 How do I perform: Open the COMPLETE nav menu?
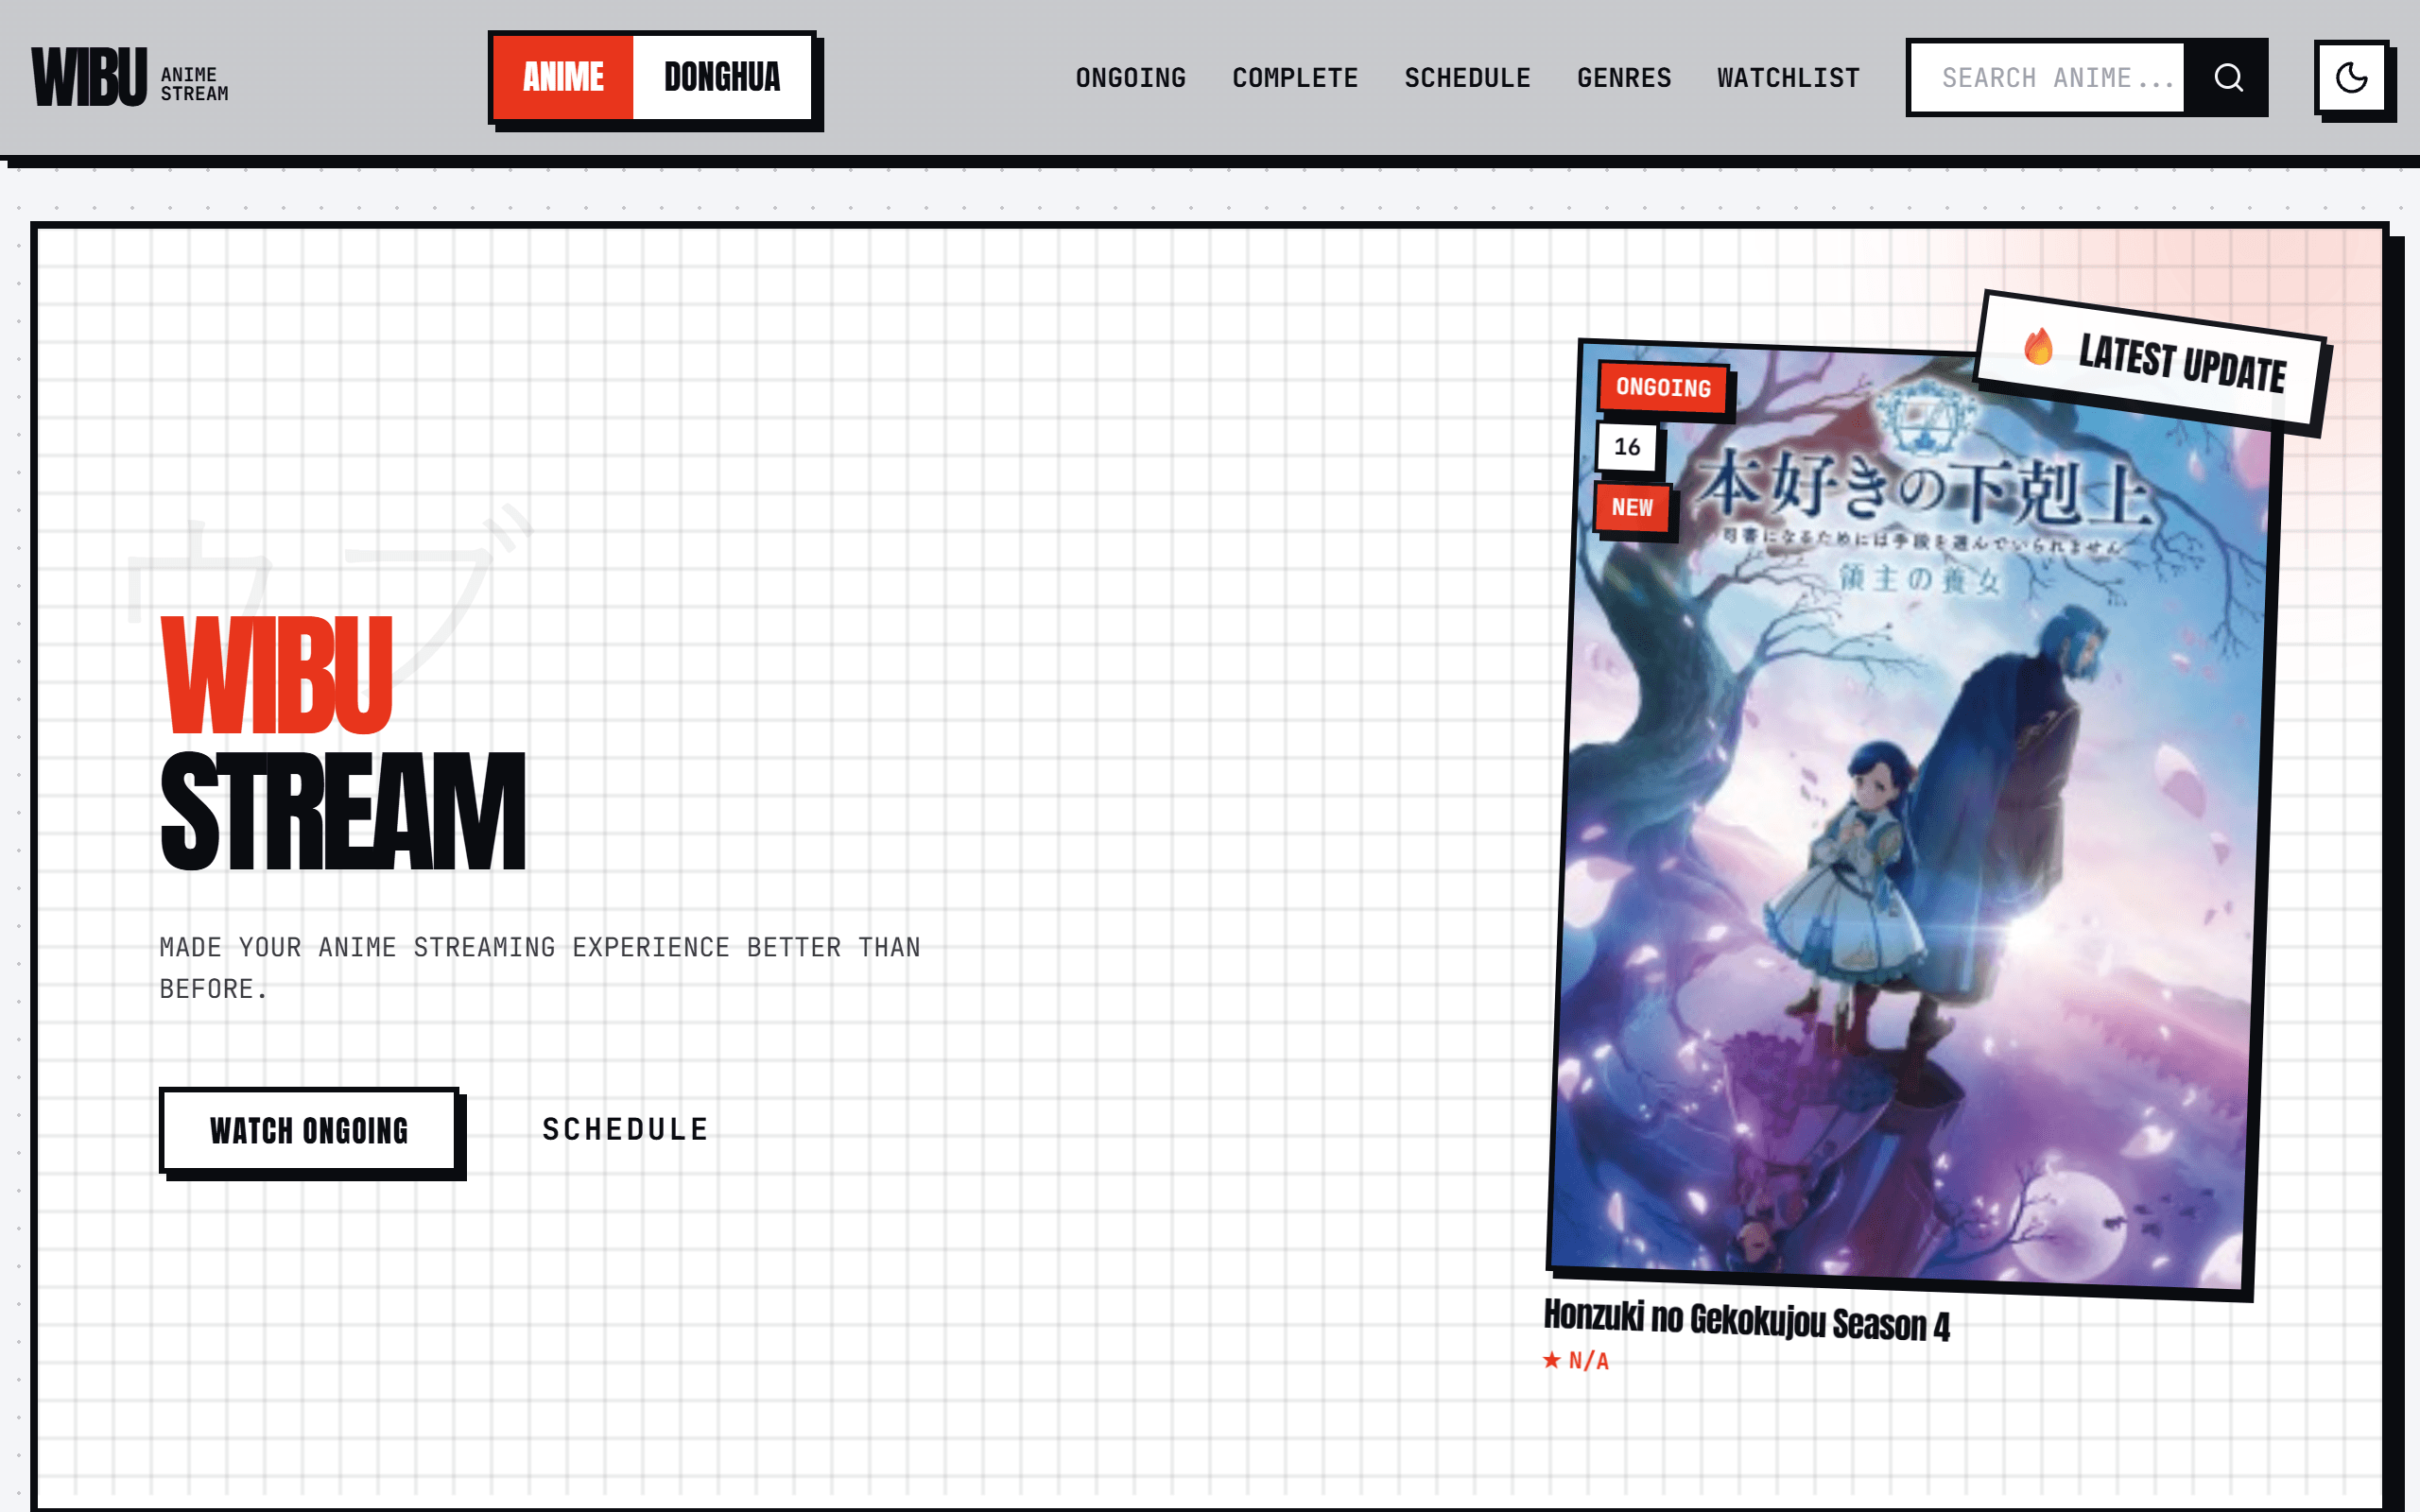(1295, 78)
